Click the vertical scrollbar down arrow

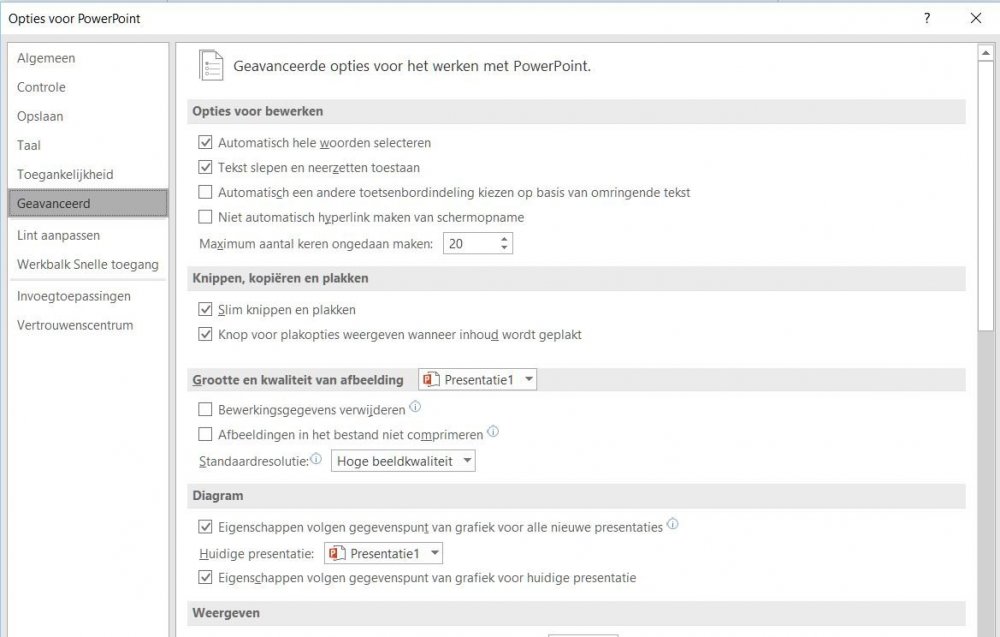click(x=987, y=628)
